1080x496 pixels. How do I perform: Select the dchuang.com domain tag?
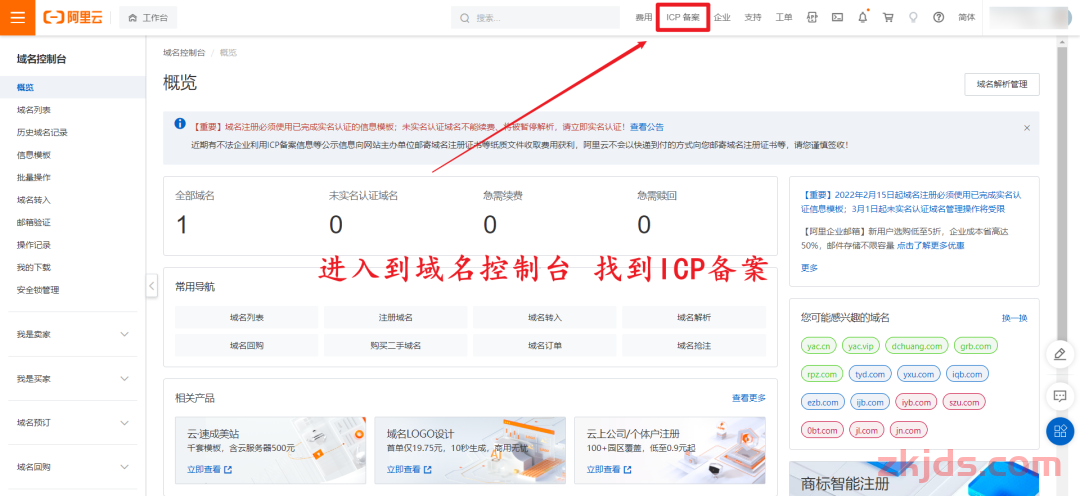click(x=917, y=346)
